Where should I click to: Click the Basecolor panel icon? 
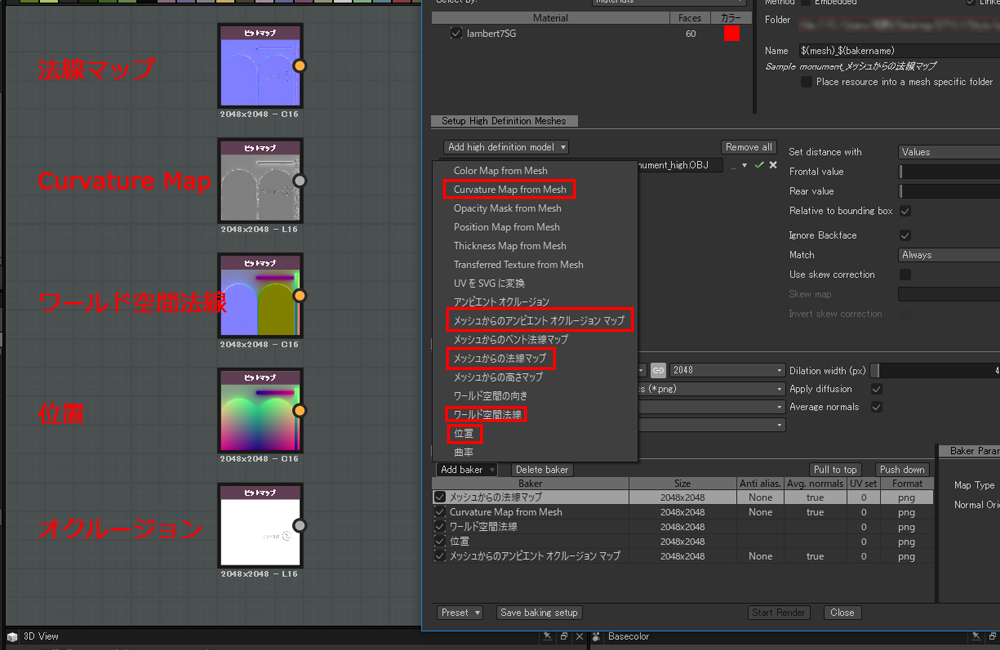point(596,637)
